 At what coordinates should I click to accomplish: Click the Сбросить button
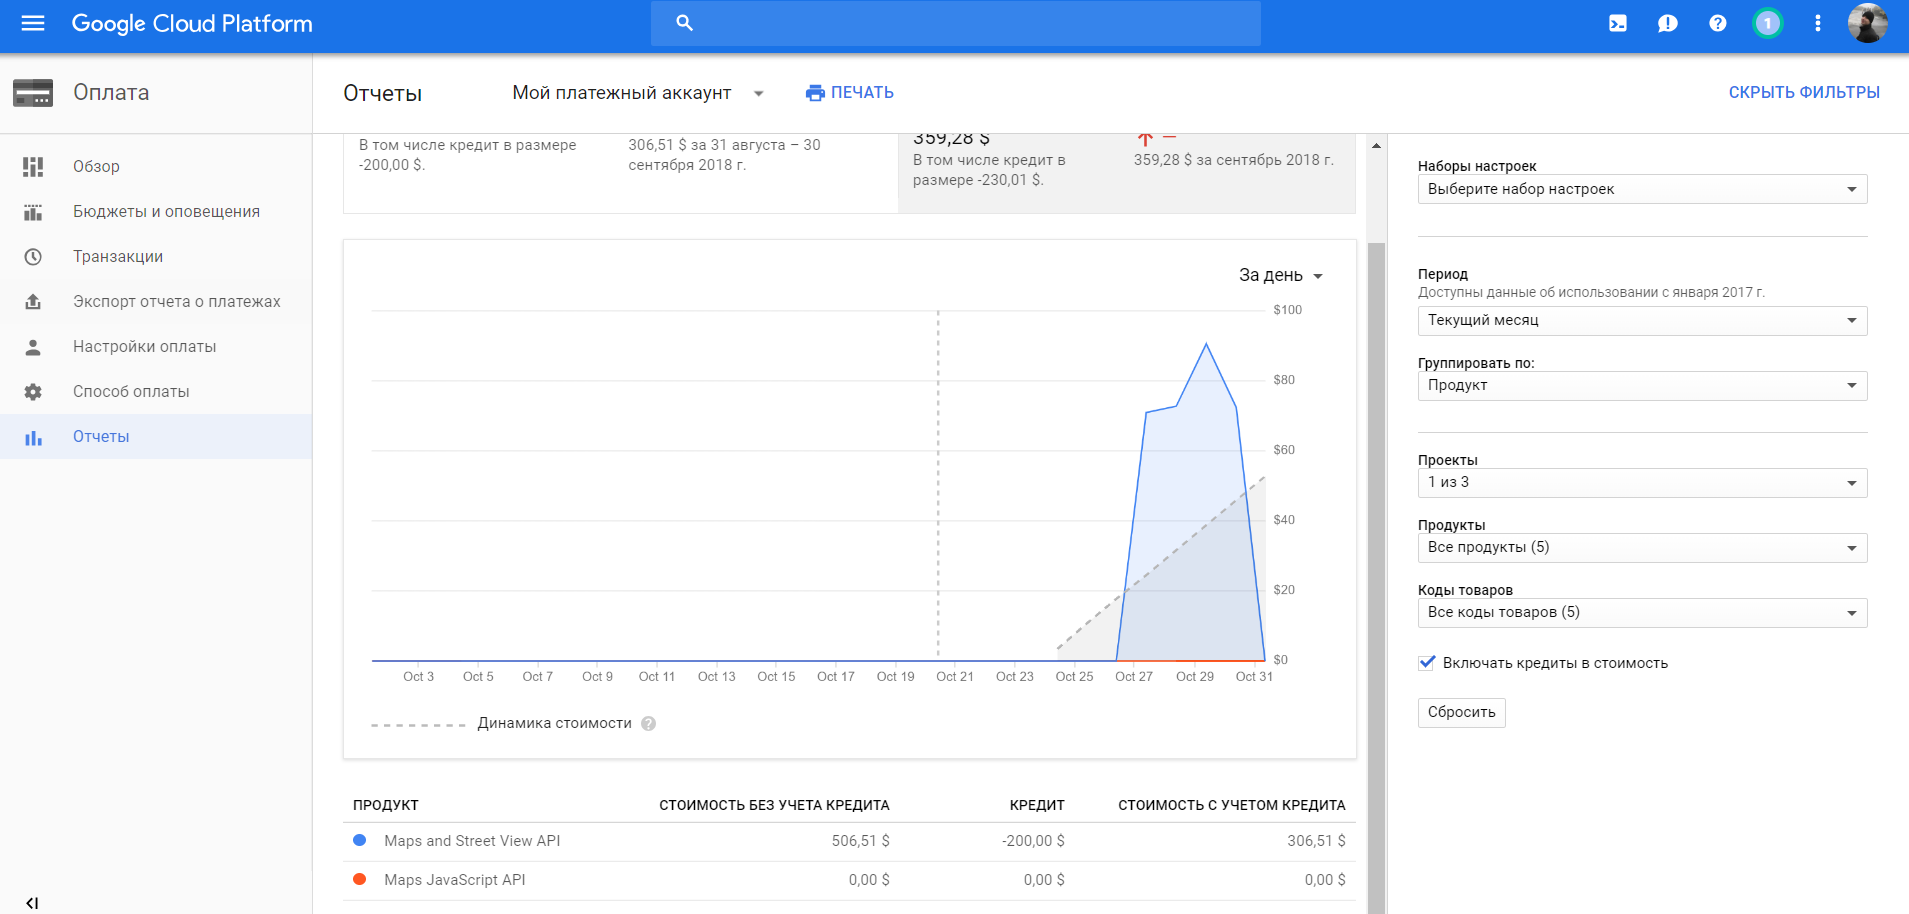click(x=1461, y=713)
